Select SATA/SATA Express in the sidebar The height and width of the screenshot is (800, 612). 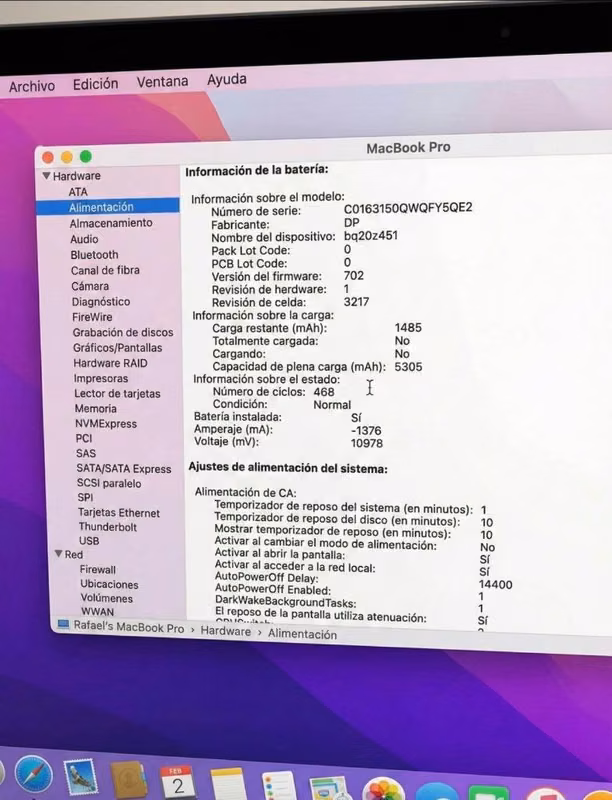click(124, 468)
